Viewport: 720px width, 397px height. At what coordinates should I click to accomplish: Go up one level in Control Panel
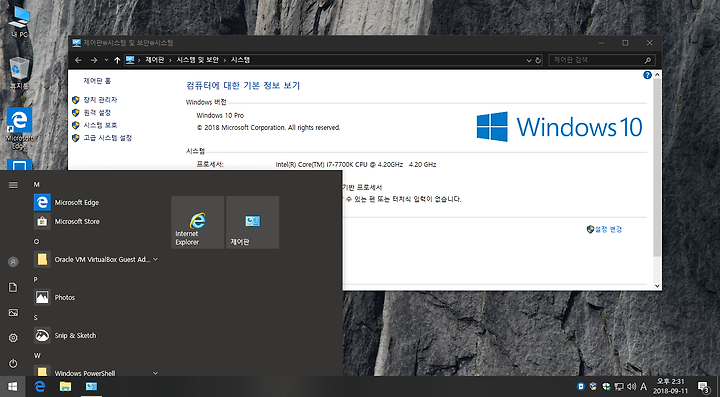117,60
